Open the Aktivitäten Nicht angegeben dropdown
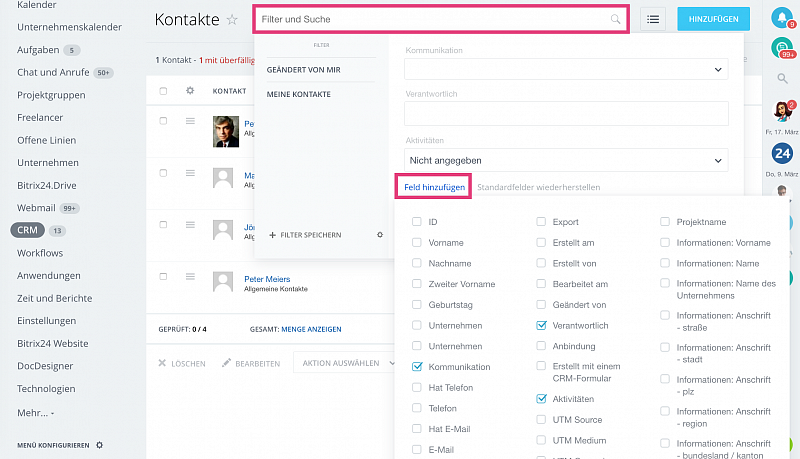This screenshot has width=800, height=459. (x=566, y=161)
